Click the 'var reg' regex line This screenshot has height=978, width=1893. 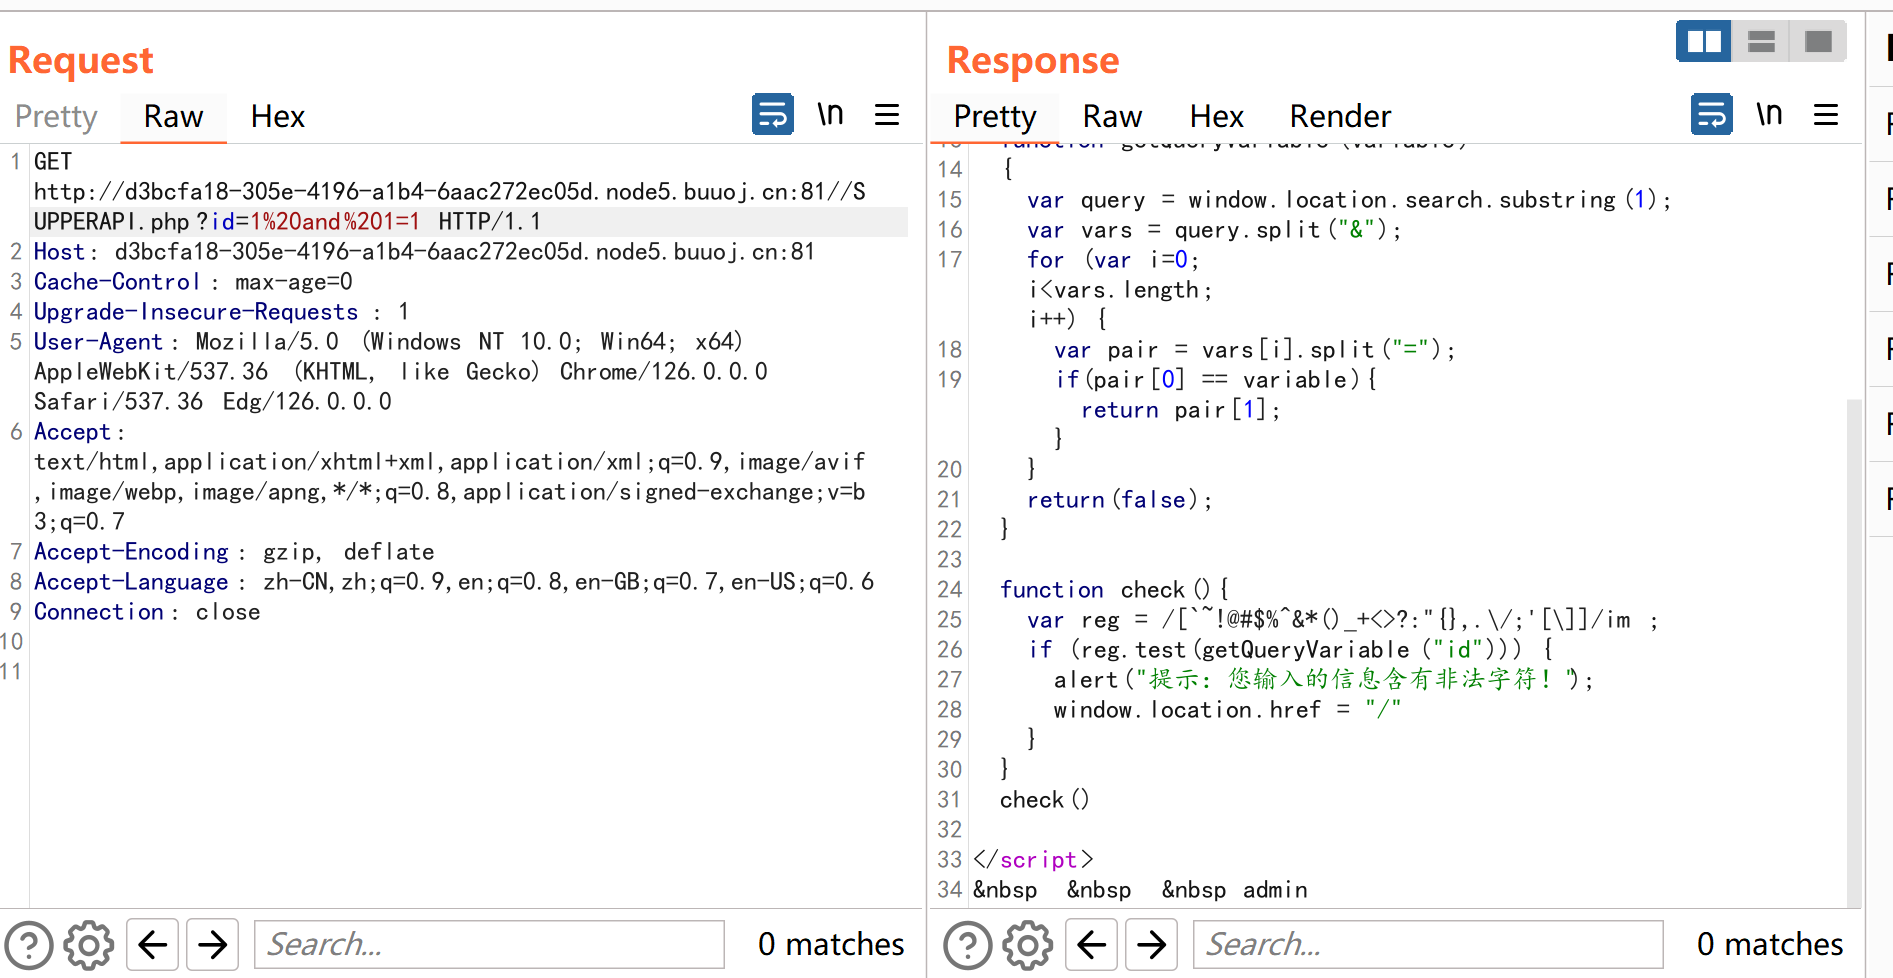[1342, 620]
